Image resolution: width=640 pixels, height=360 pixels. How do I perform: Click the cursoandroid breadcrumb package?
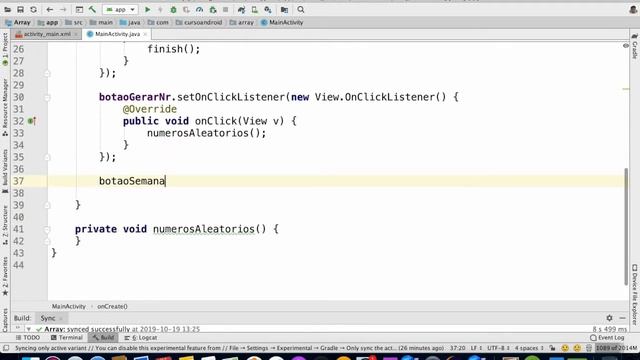199,22
